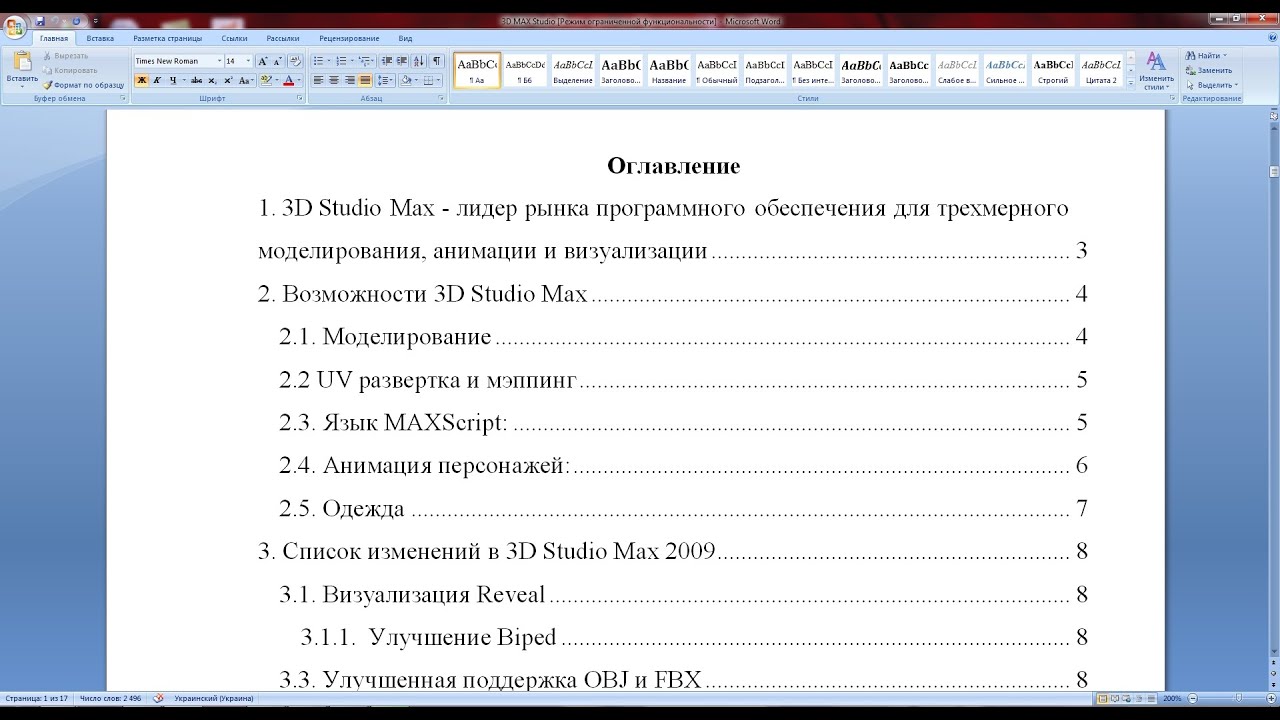Click the sort A-Z icon
The width and height of the screenshot is (1280, 720).
pyautogui.click(x=419, y=61)
